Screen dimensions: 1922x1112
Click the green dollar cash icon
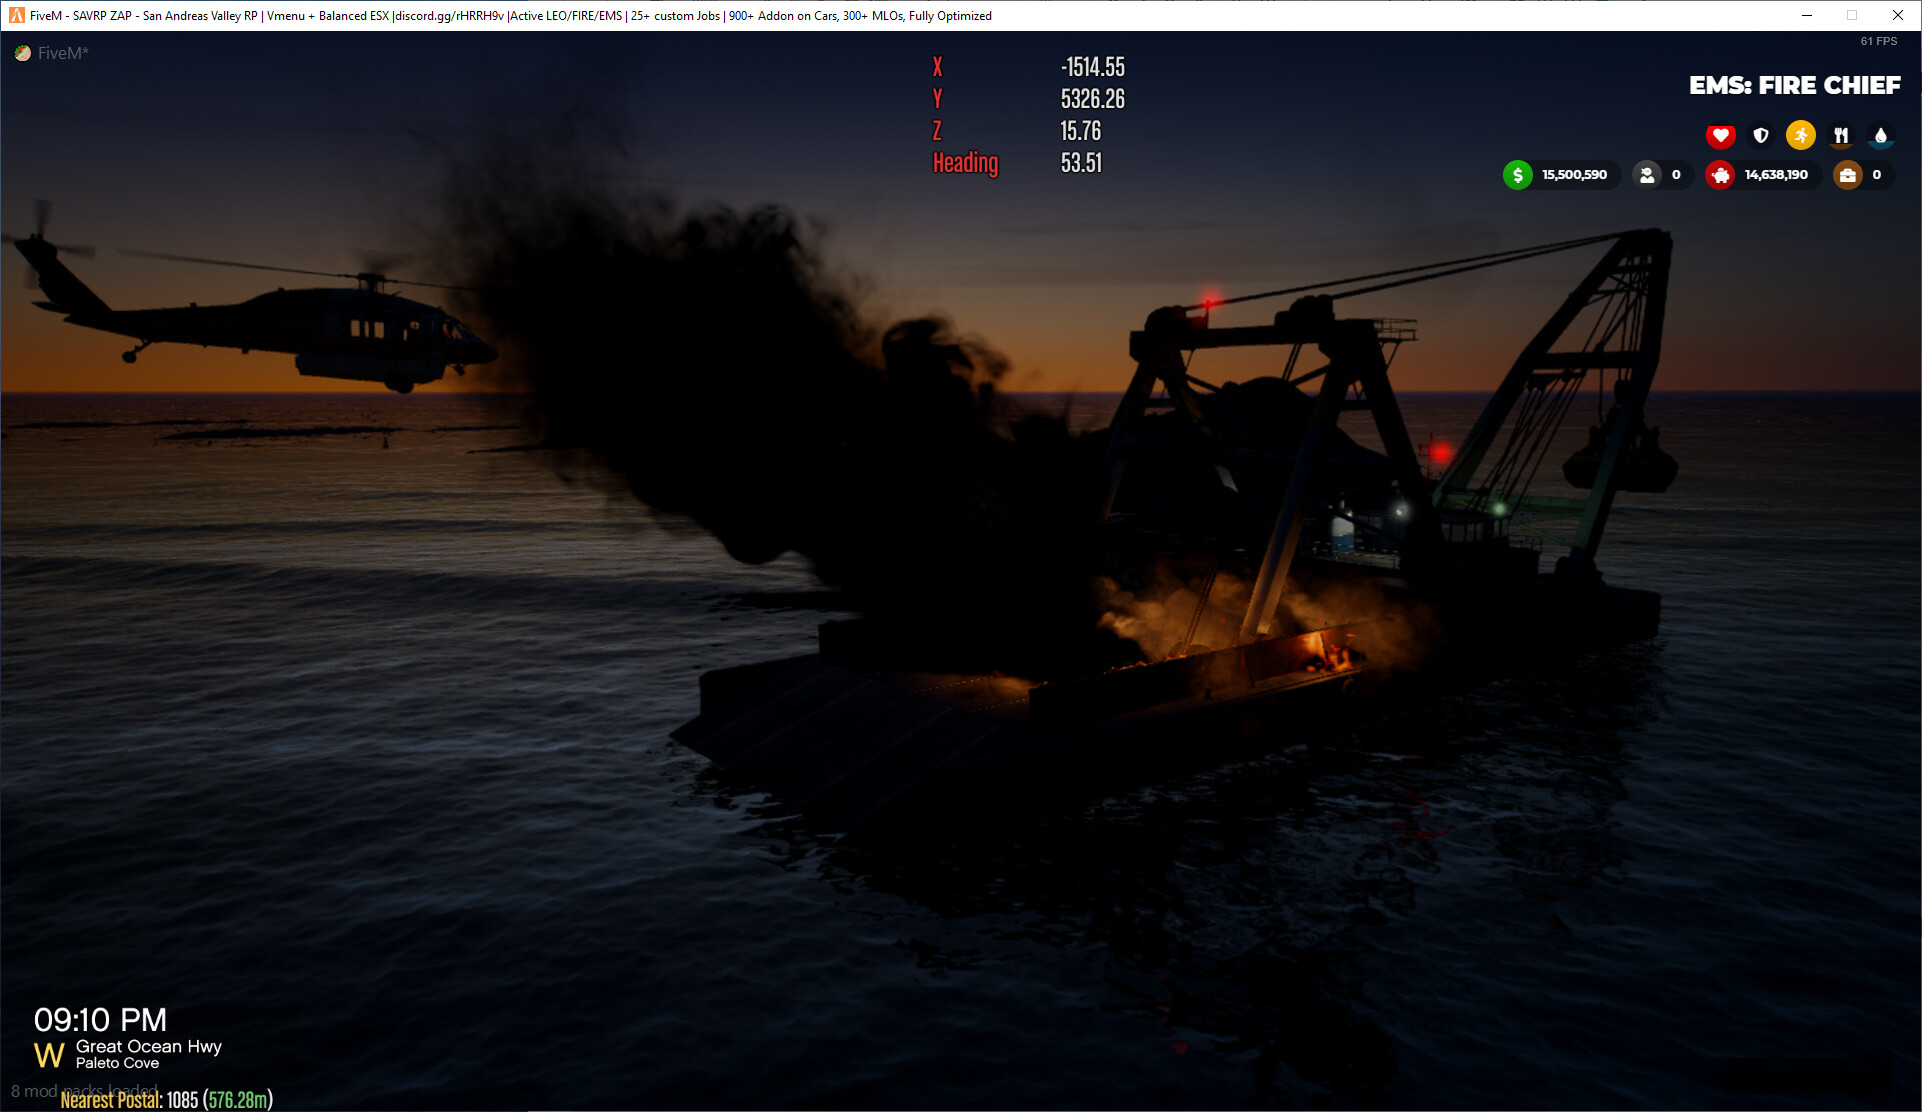1517,175
